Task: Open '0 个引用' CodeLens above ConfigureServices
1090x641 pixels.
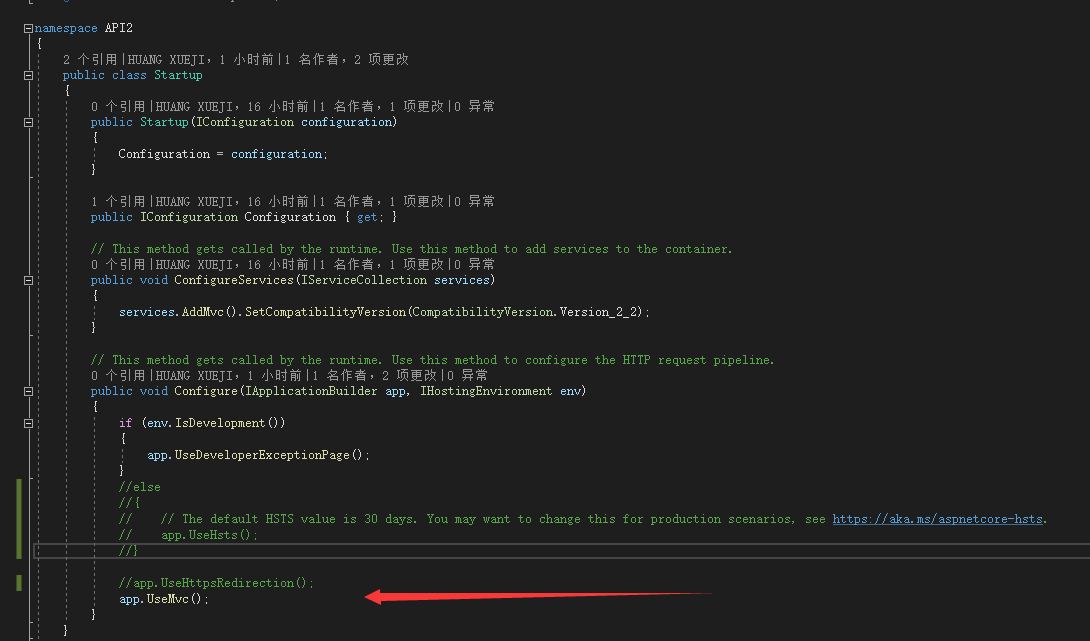Action: tap(117, 265)
